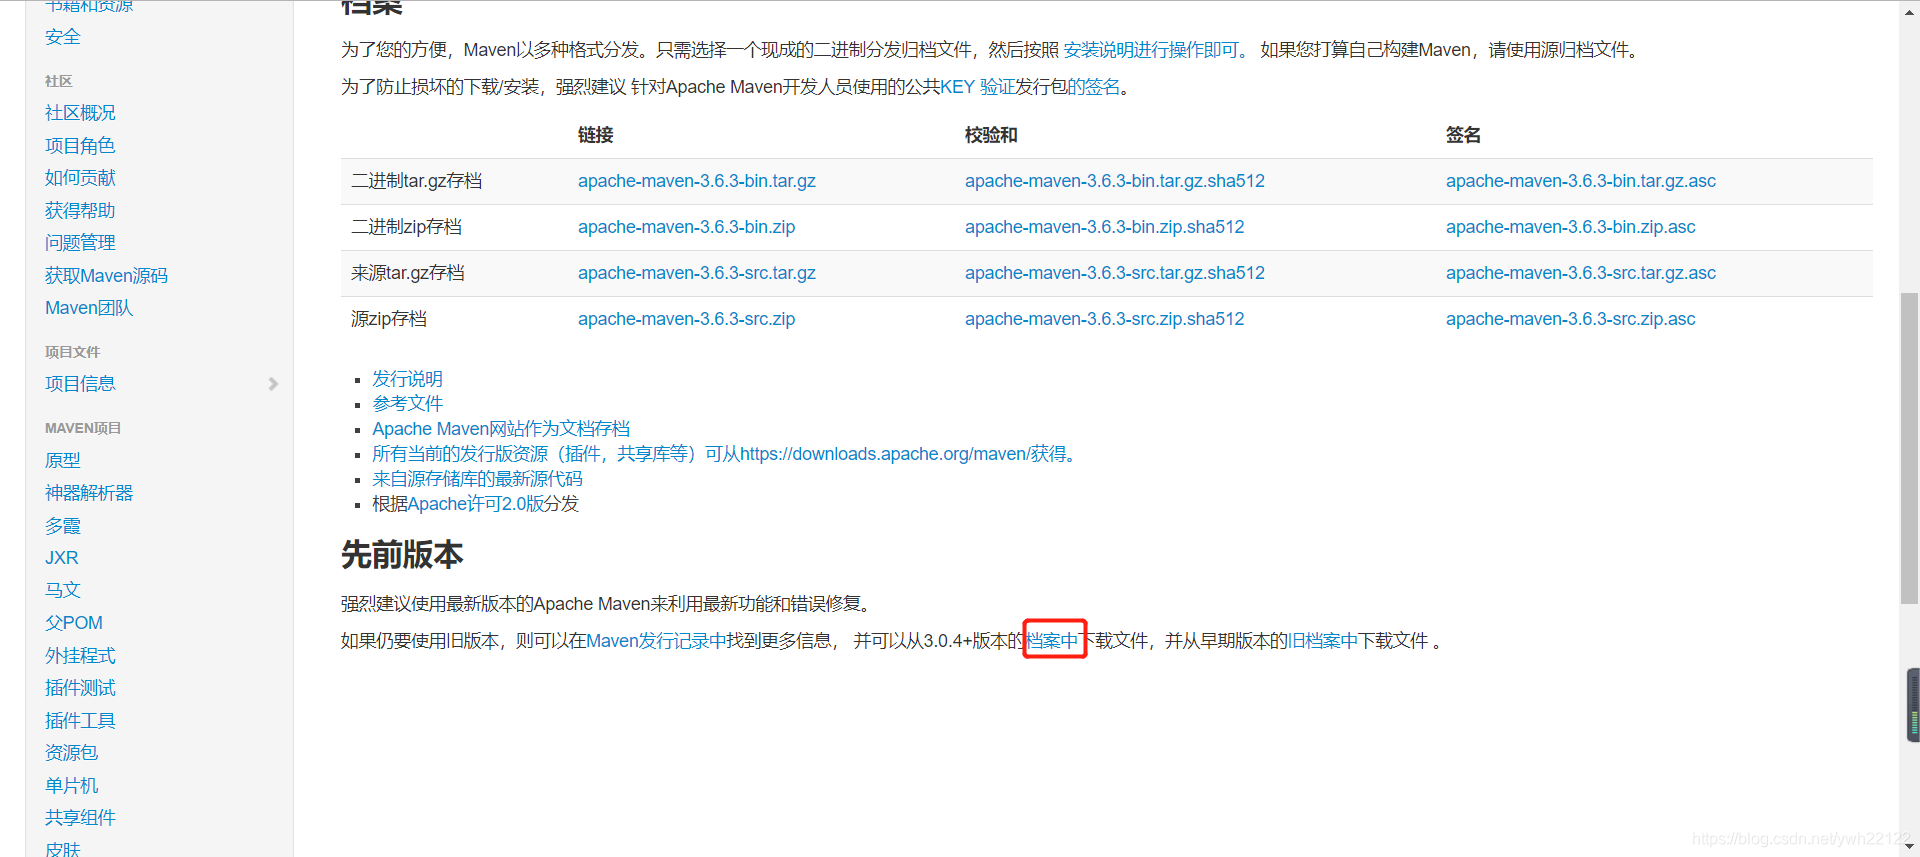This screenshot has width=1920, height=857.
Task: Open 资源包 sidebar link
Action: (x=71, y=753)
